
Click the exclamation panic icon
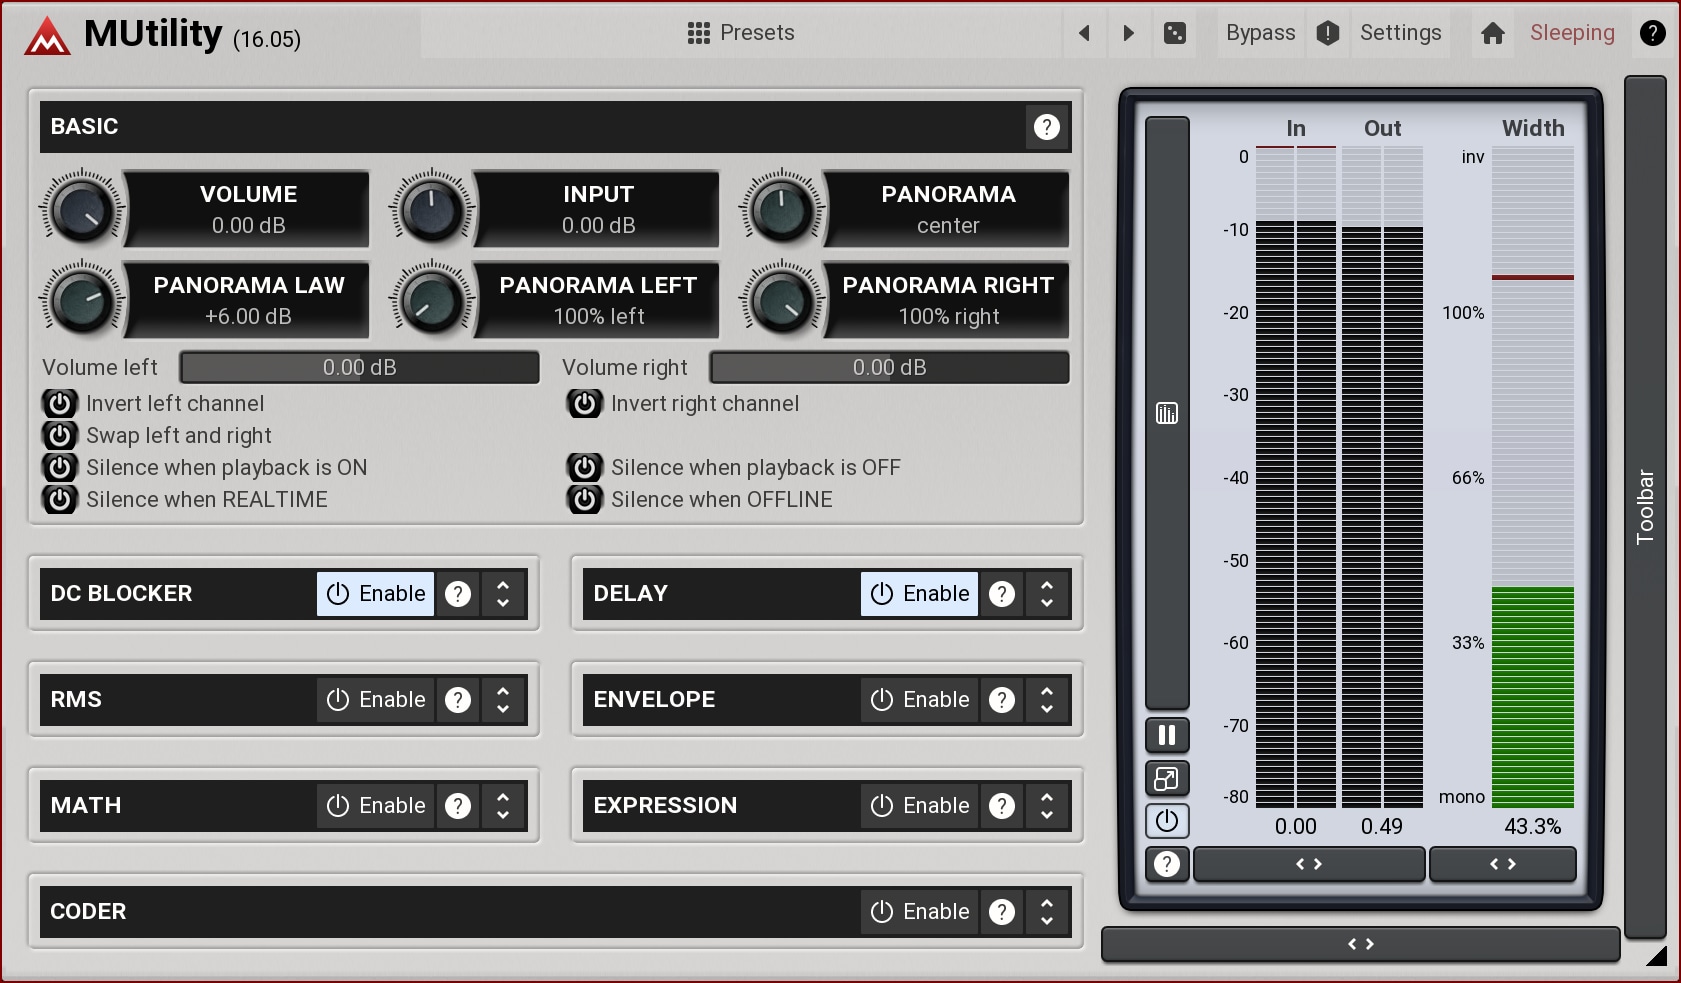[1328, 33]
